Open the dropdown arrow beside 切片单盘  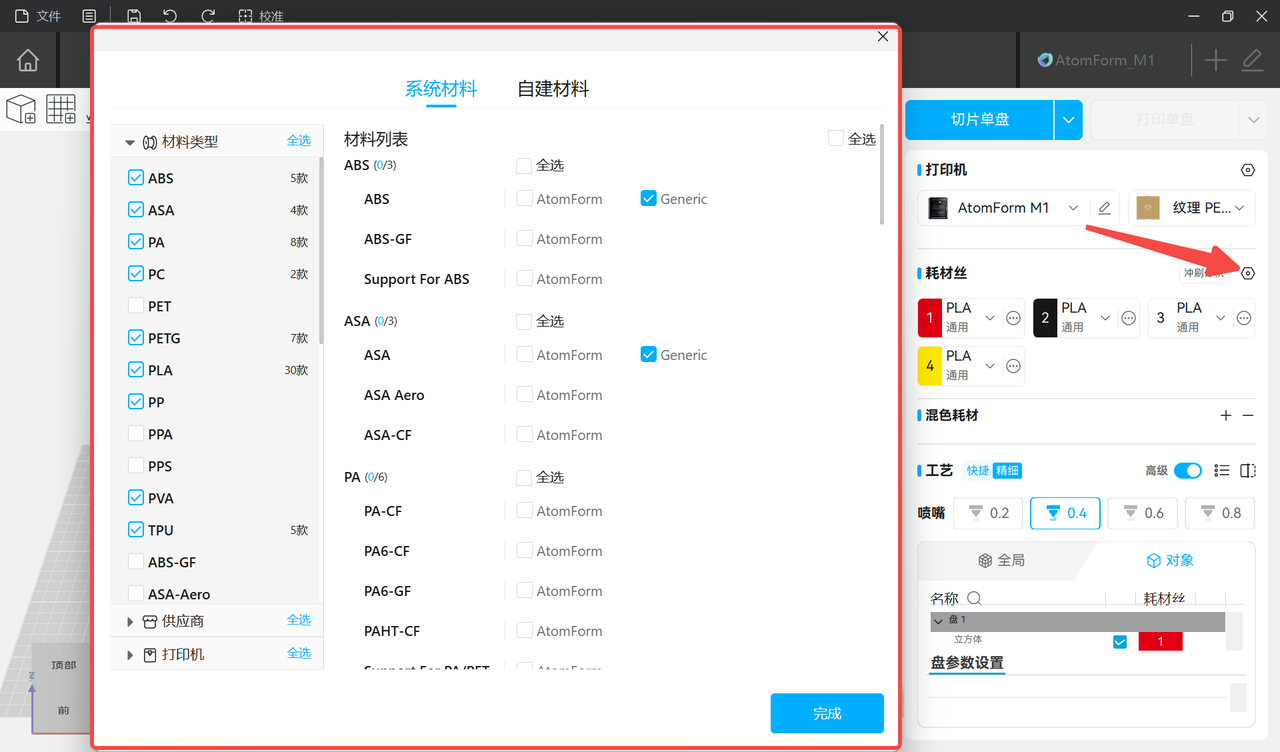pos(1069,120)
